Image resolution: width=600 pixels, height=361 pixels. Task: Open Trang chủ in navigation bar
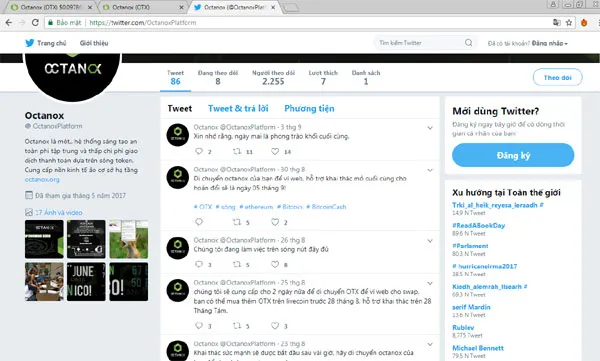52,43
